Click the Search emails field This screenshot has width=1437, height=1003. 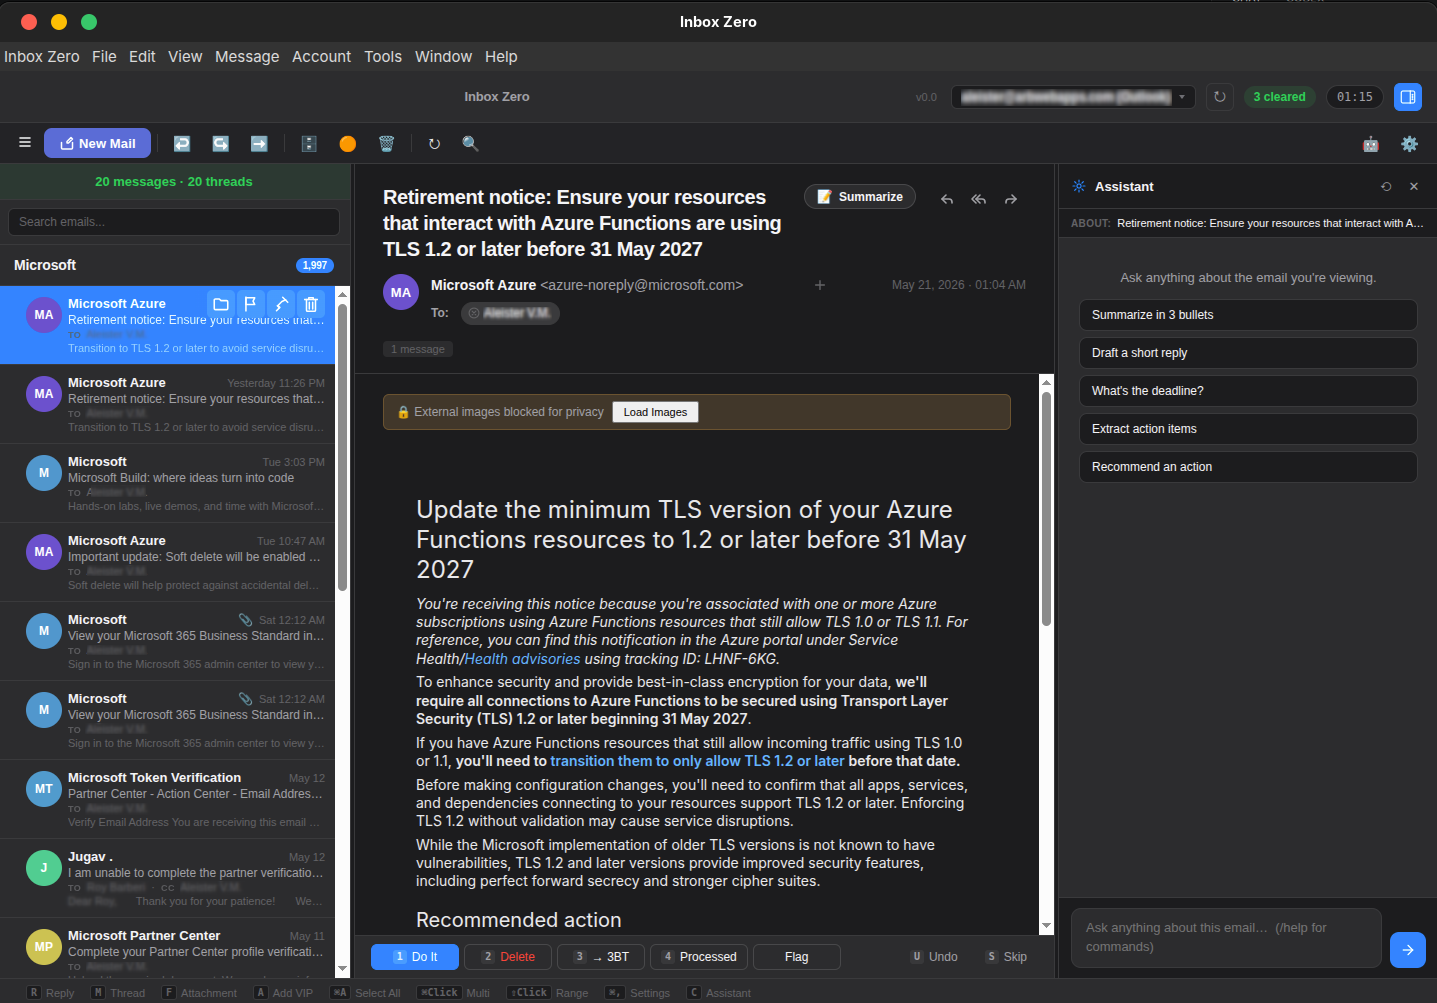[174, 222]
